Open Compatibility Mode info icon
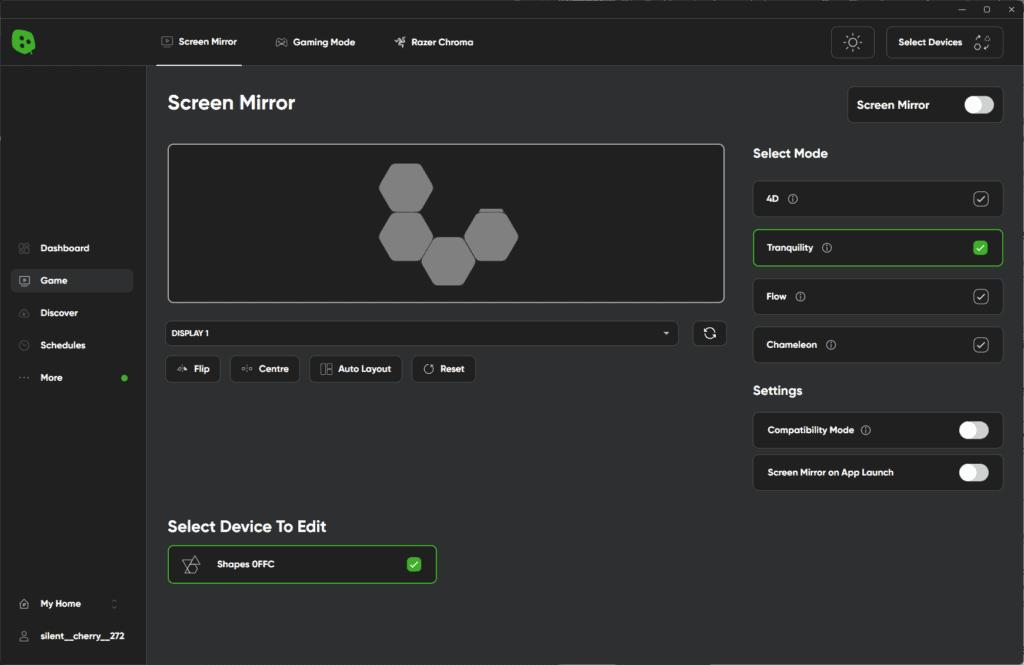 866,430
